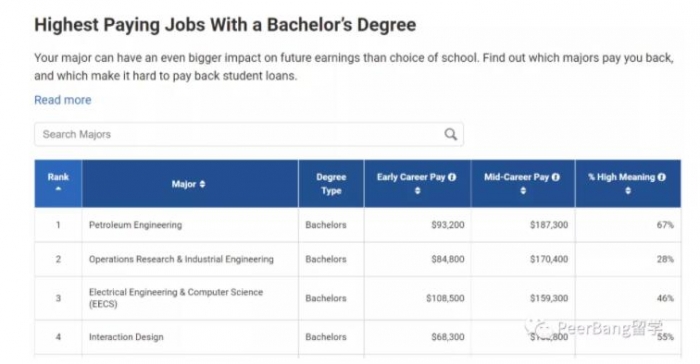Screen dimensions: 700x364
Task: Click the Mid-Career Pay info icon
Action: [555, 177]
